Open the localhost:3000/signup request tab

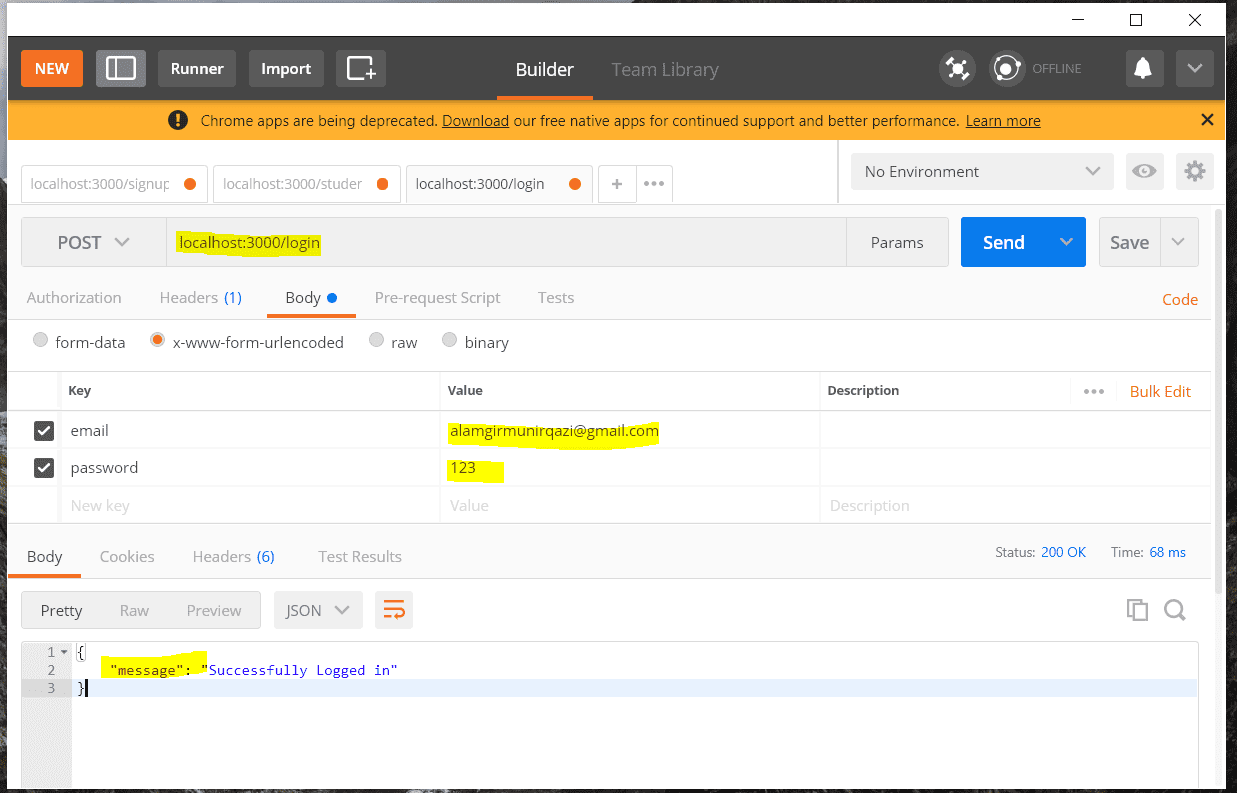[114, 184]
